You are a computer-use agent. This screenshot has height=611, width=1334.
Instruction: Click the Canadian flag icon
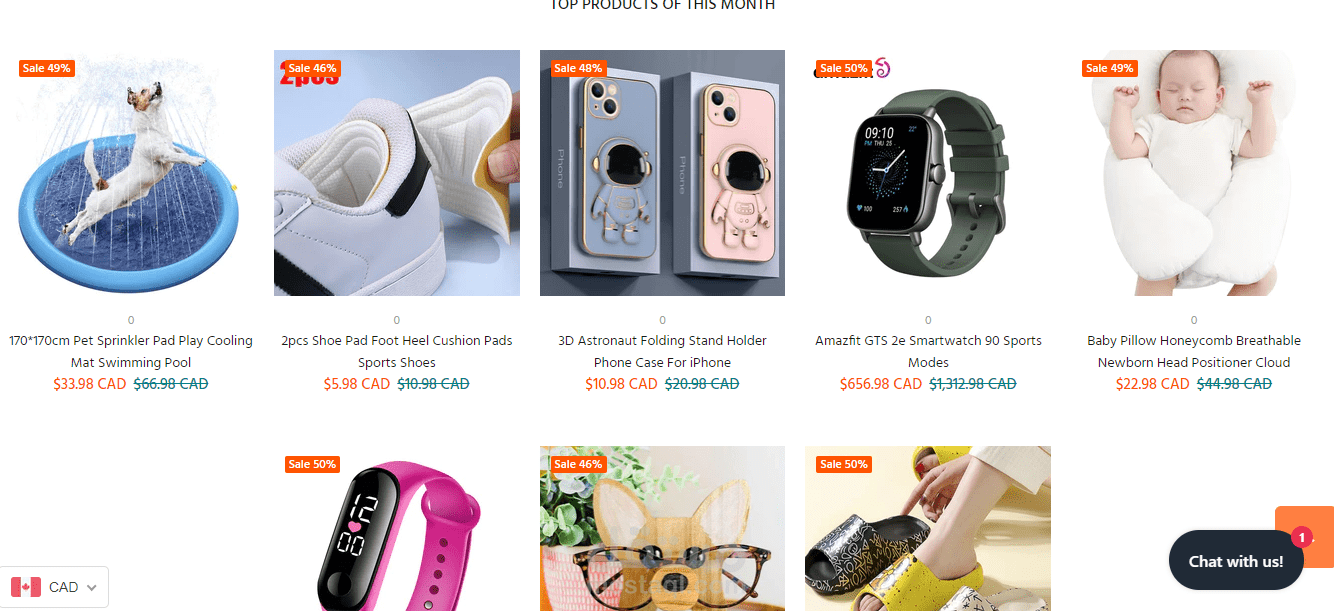pos(26,587)
